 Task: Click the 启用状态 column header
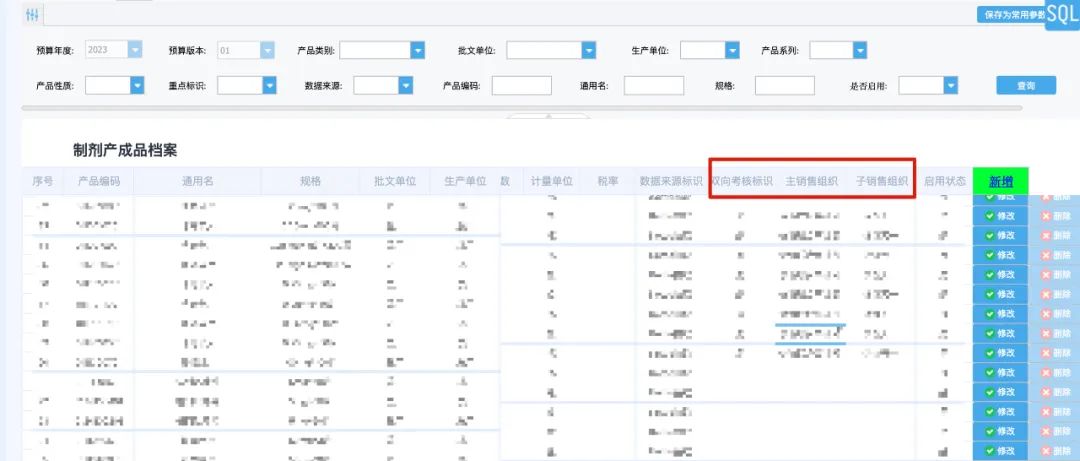945,182
